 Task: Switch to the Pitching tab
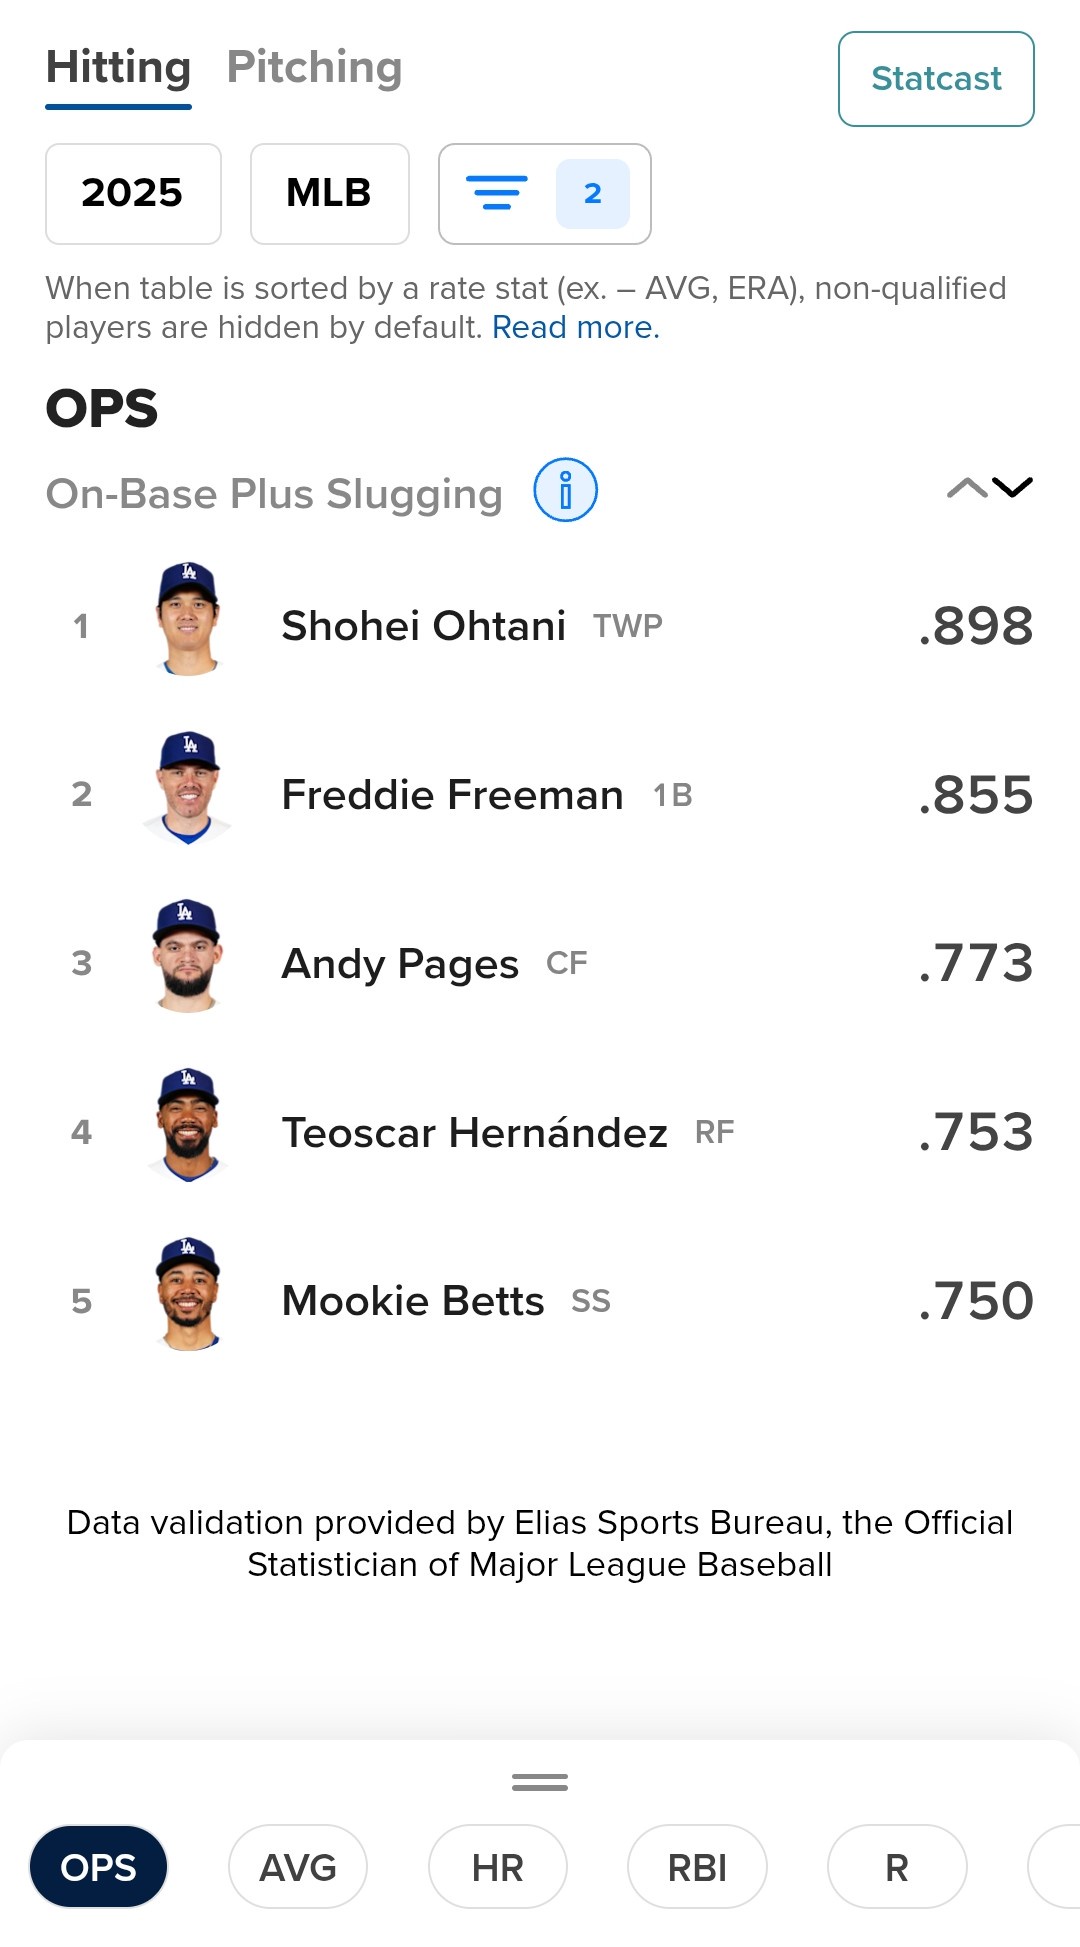pyautogui.click(x=314, y=68)
